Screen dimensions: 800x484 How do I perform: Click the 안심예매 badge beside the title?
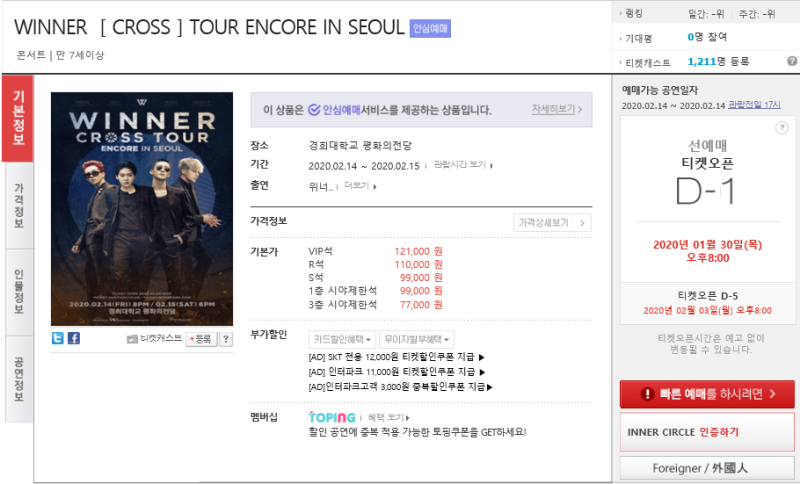[x=430, y=28]
